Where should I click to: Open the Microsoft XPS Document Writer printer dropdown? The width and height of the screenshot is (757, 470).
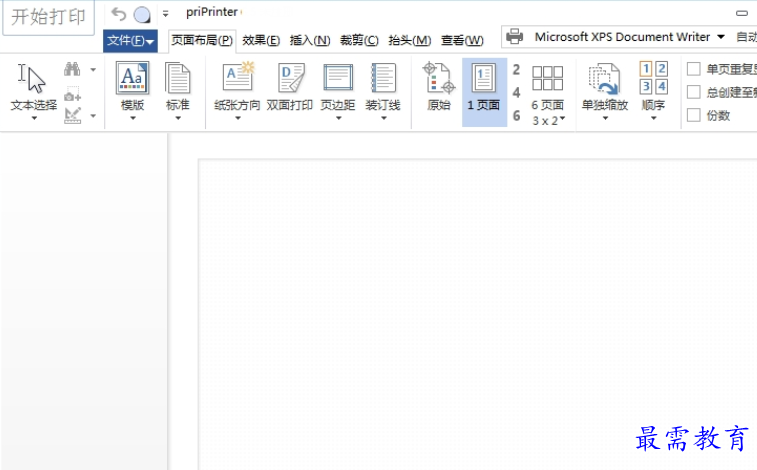721,37
